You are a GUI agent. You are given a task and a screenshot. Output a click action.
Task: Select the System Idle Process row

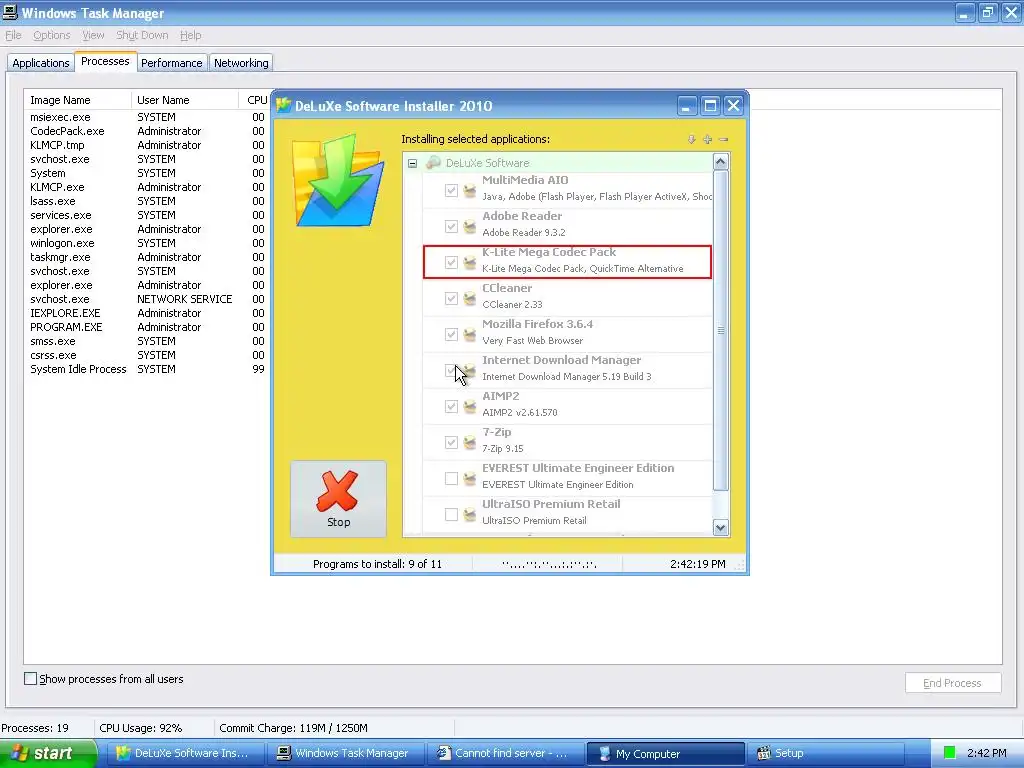(x=147, y=369)
